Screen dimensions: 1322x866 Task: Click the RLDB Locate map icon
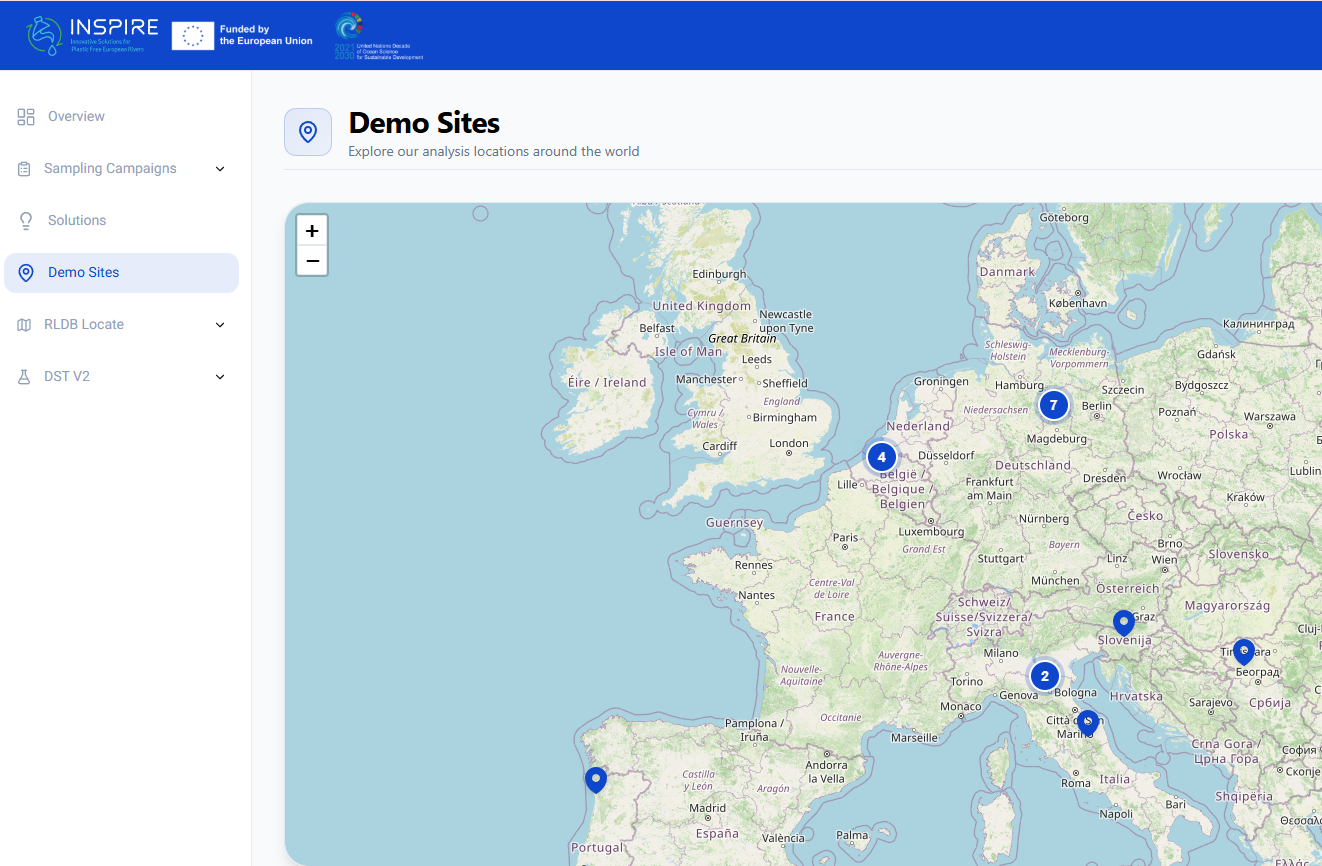click(24, 325)
